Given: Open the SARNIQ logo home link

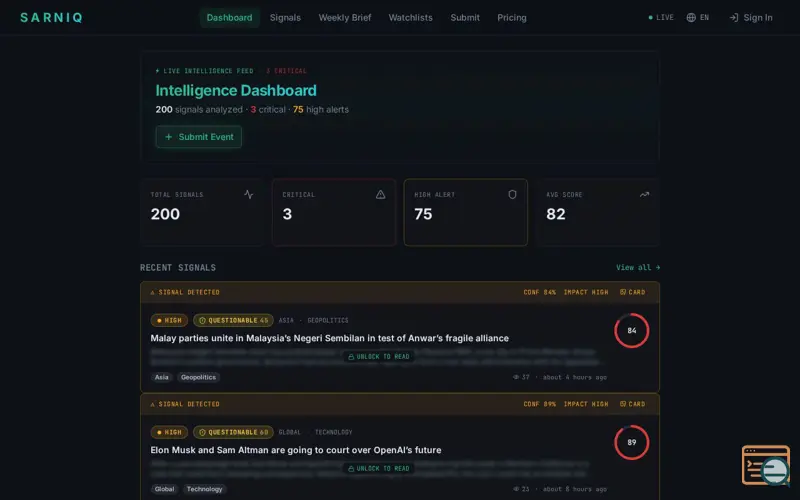Looking at the screenshot, I should click(52, 17).
